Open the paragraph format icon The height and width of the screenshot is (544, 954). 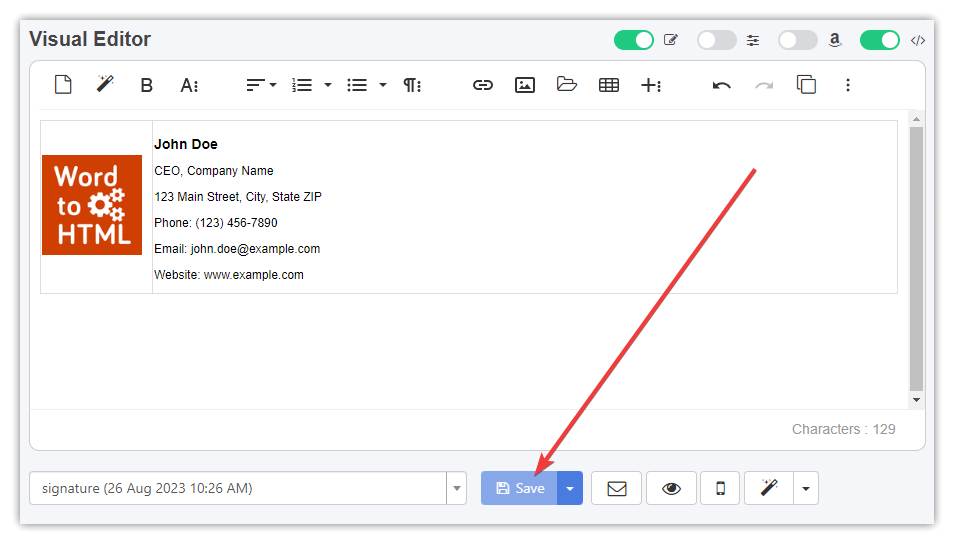[412, 85]
